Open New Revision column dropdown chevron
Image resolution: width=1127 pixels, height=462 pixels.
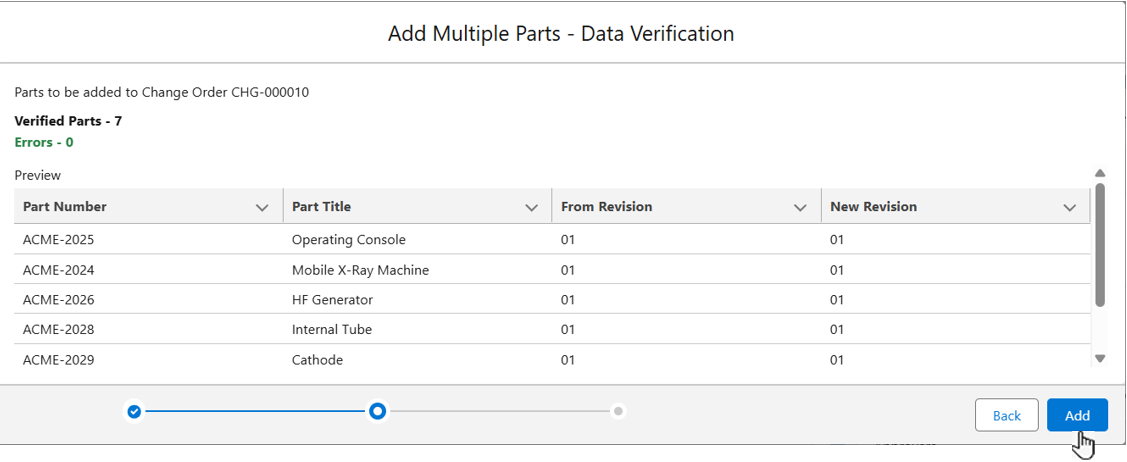(x=1069, y=208)
